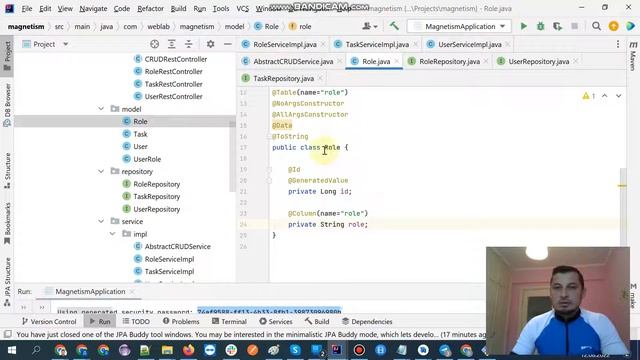Open the Maven tool window

click(x=633, y=55)
